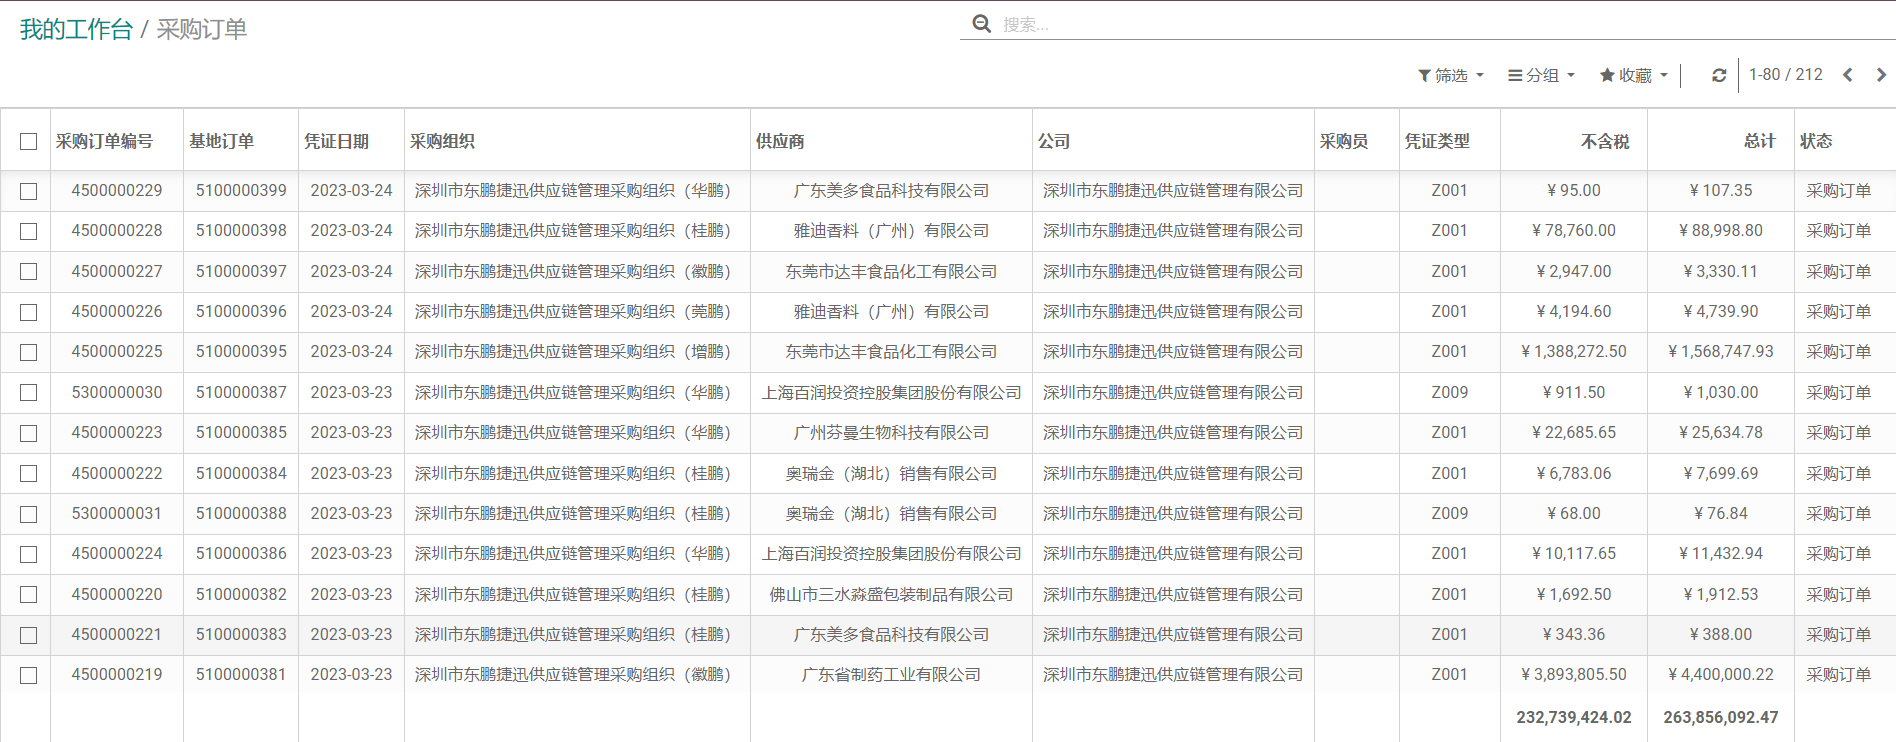Click voucher type Z009 for order 5300000030
The height and width of the screenshot is (742, 1896).
click(1449, 392)
